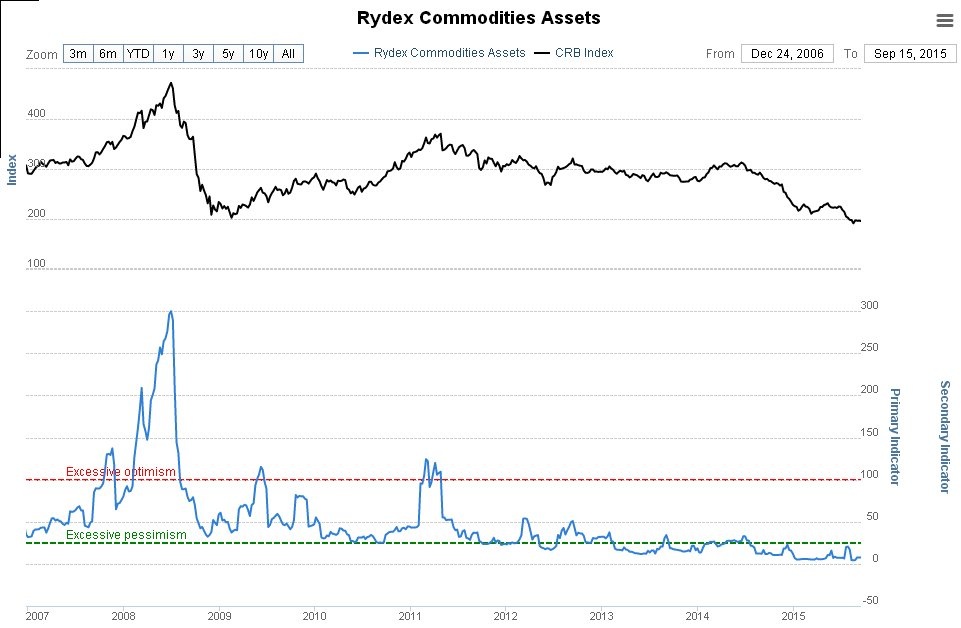The image size is (961, 628).
Task: Toggle the CRB Index legend series
Action: click(x=574, y=53)
